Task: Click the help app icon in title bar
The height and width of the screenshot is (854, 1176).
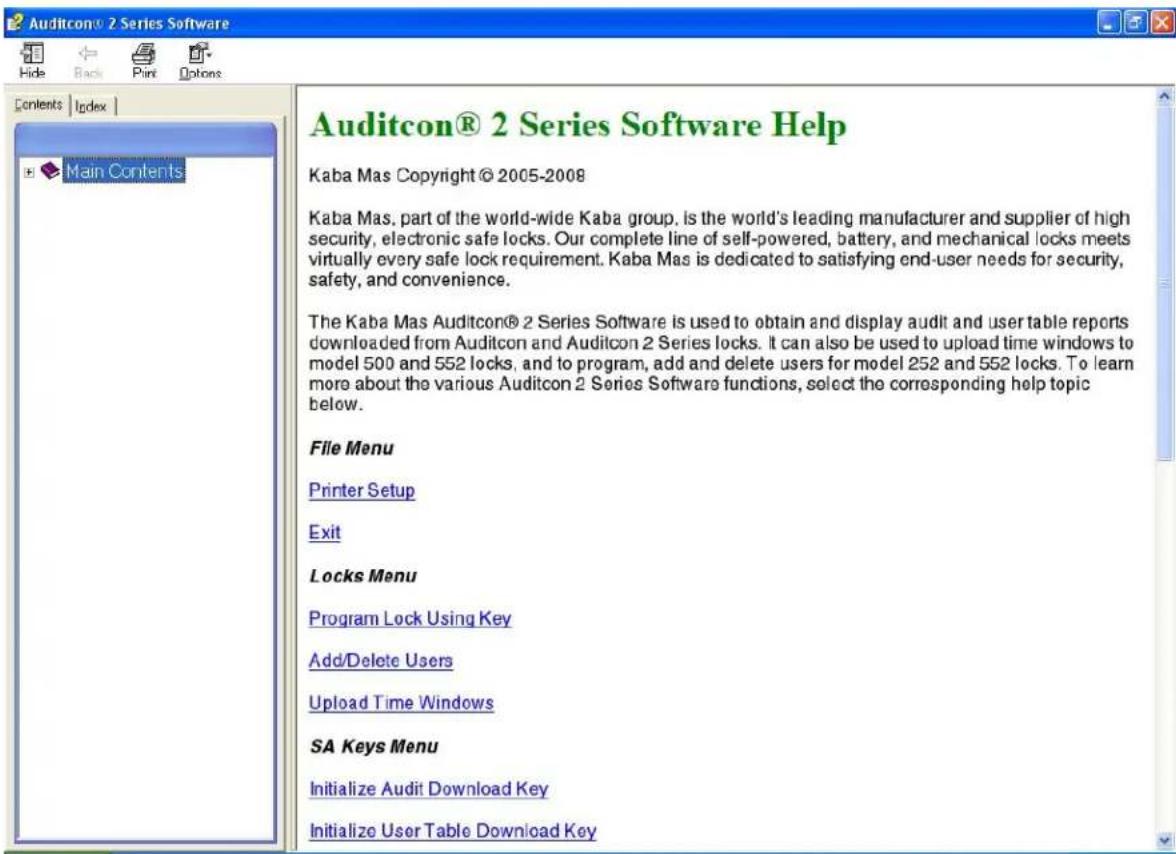Action: click(x=14, y=22)
